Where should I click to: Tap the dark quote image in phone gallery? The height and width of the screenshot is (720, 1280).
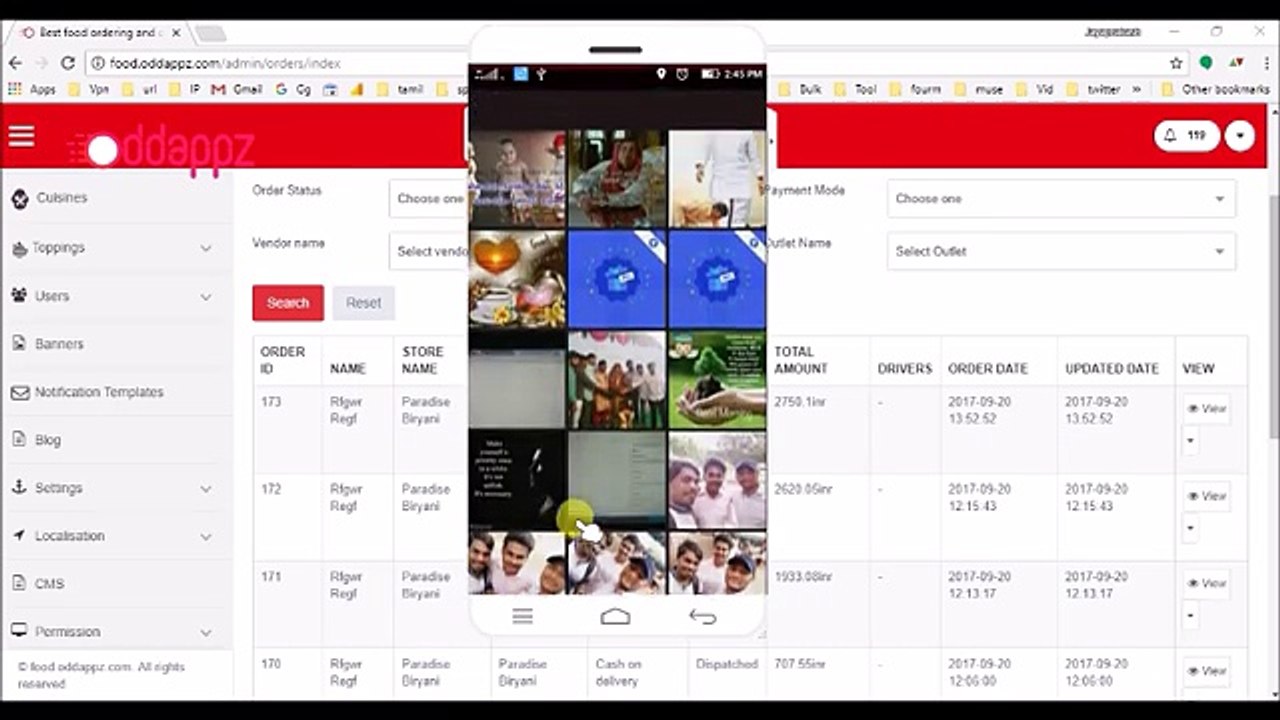(x=517, y=480)
